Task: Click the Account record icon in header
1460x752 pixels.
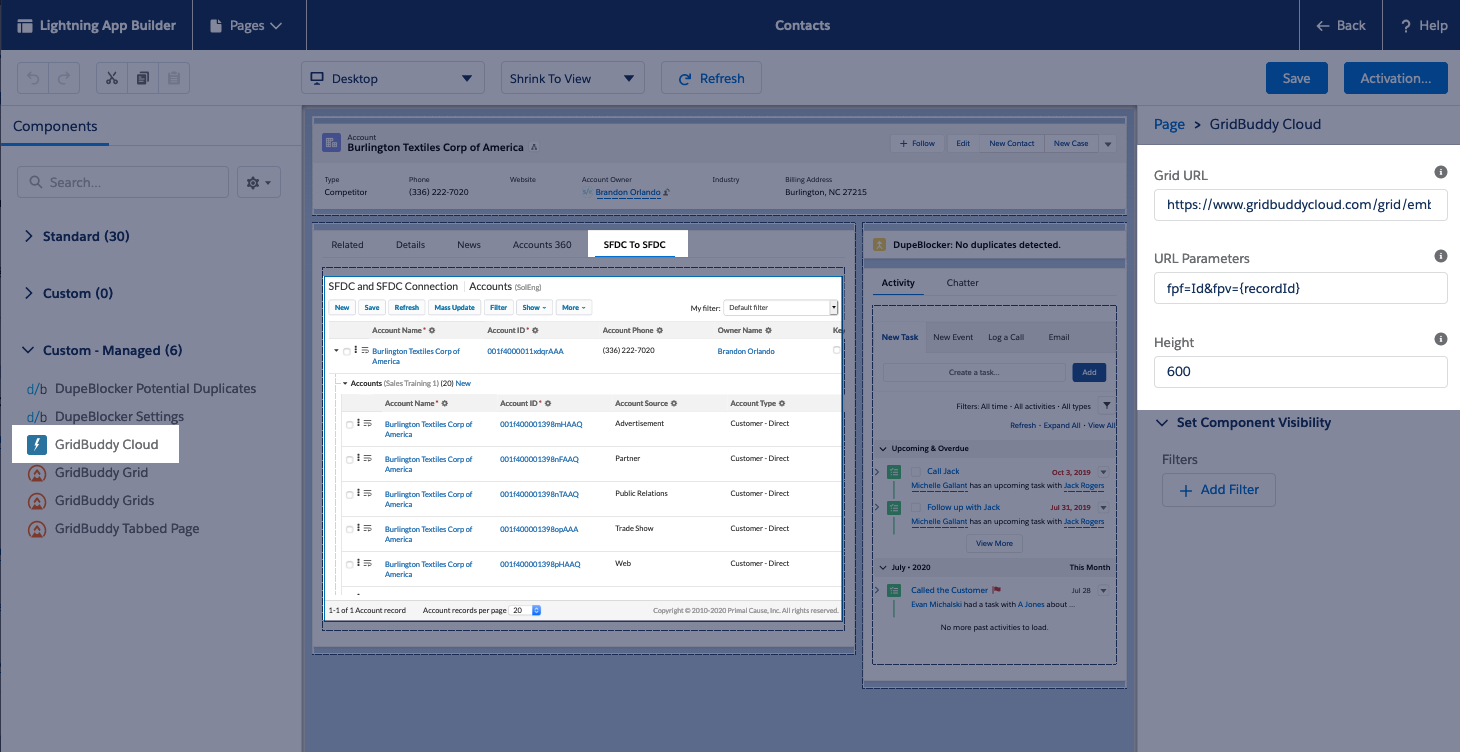Action: click(332, 143)
